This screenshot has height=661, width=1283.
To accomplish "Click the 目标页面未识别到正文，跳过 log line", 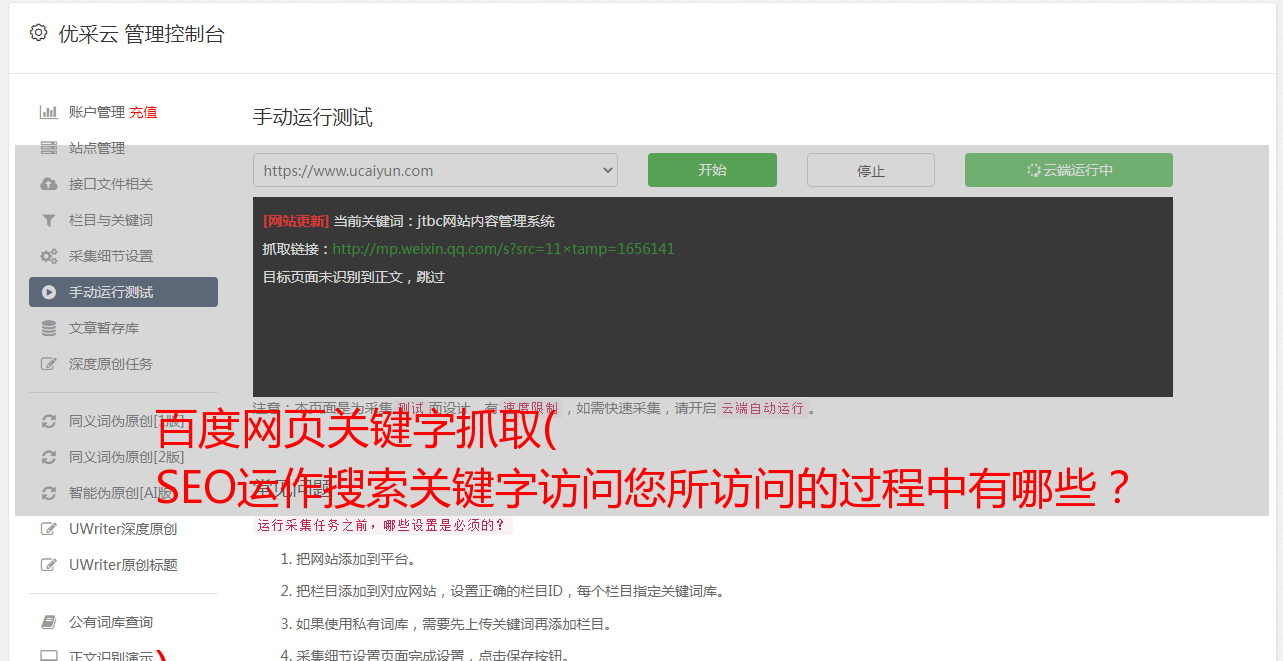I will point(353,277).
